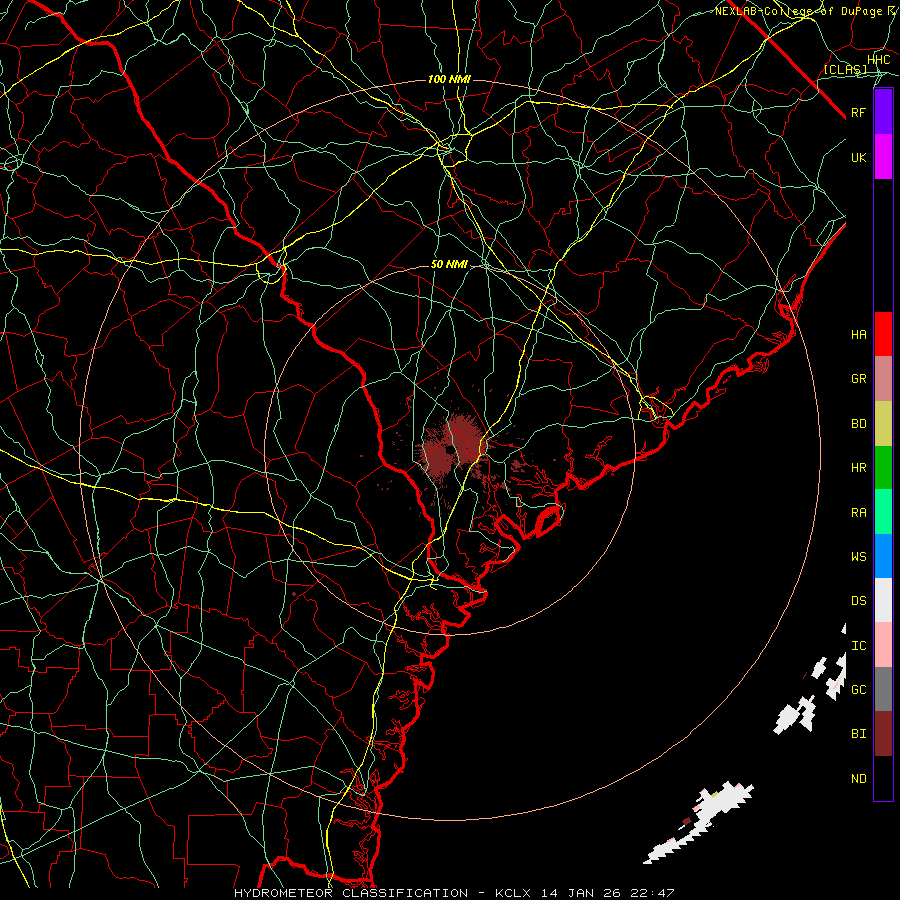Click the UK legend label
The width and height of the screenshot is (900, 900).
[x=859, y=157]
